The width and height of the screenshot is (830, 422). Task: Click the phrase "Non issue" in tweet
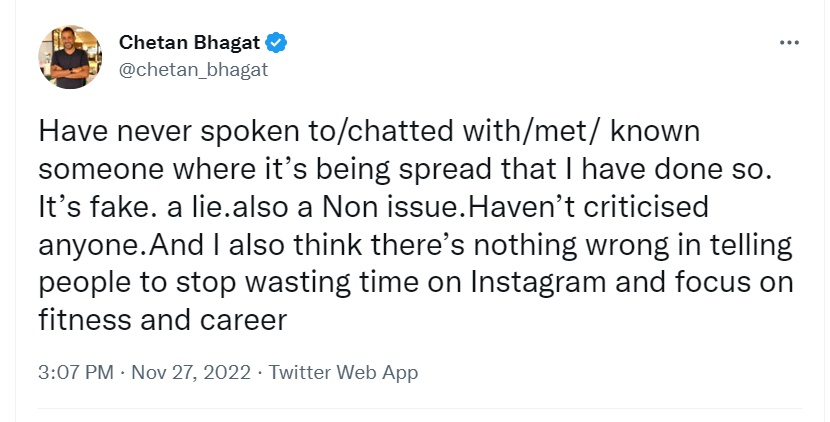[390, 207]
